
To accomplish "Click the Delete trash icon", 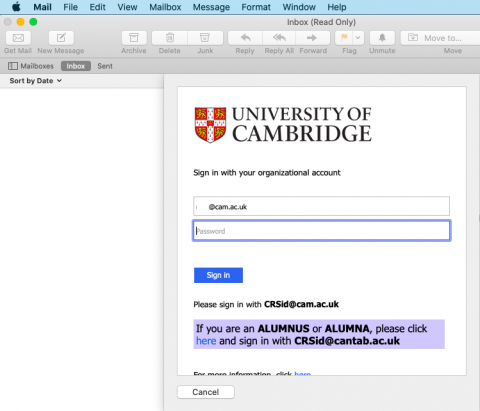I will tap(170, 38).
